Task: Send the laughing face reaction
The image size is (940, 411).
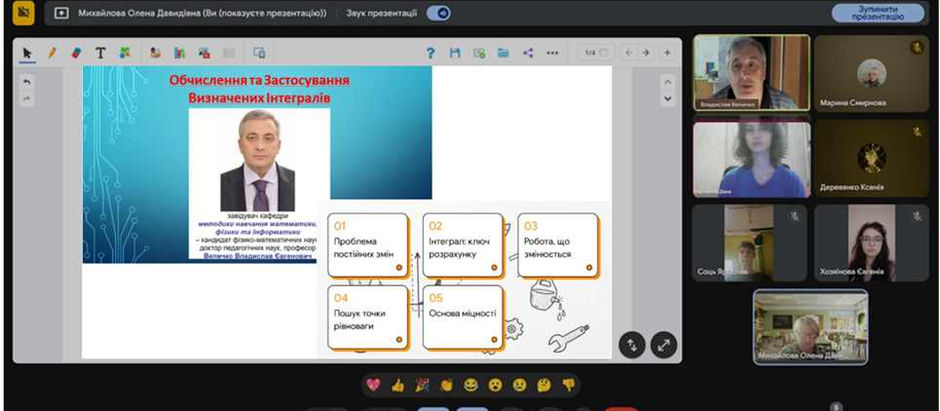Action: pos(471,385)
